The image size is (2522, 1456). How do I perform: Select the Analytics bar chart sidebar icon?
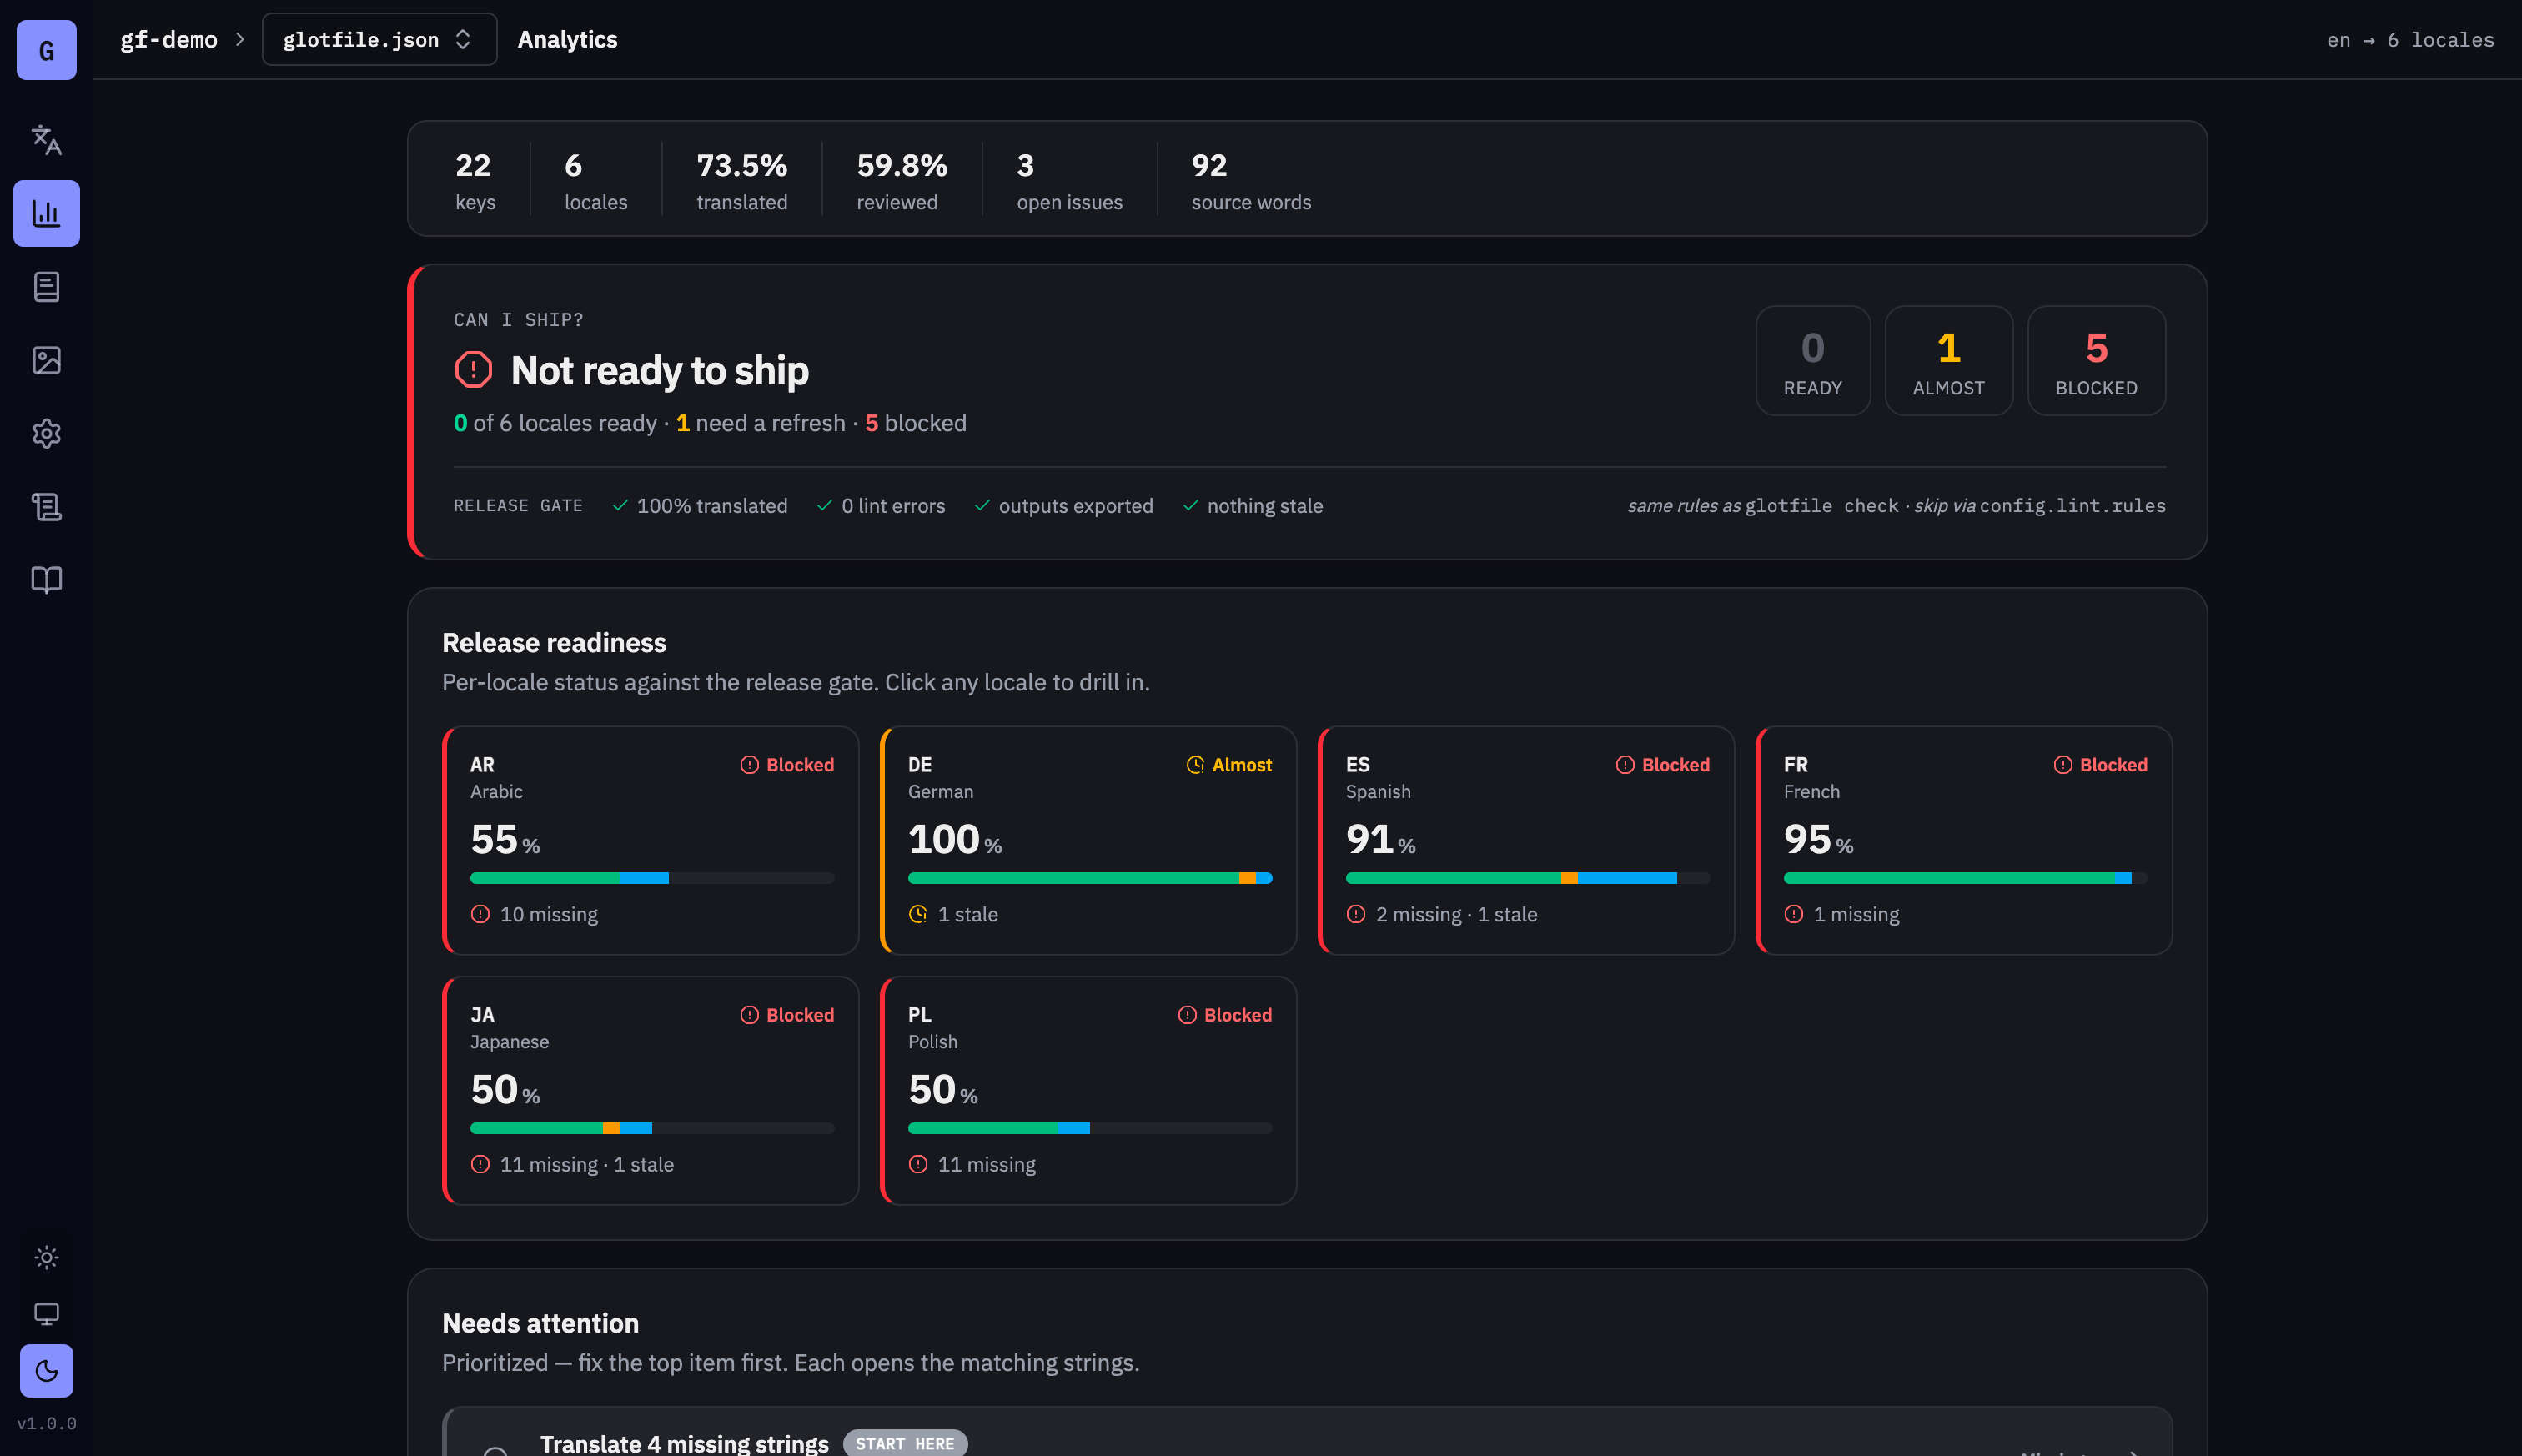[x=46, y=213]
